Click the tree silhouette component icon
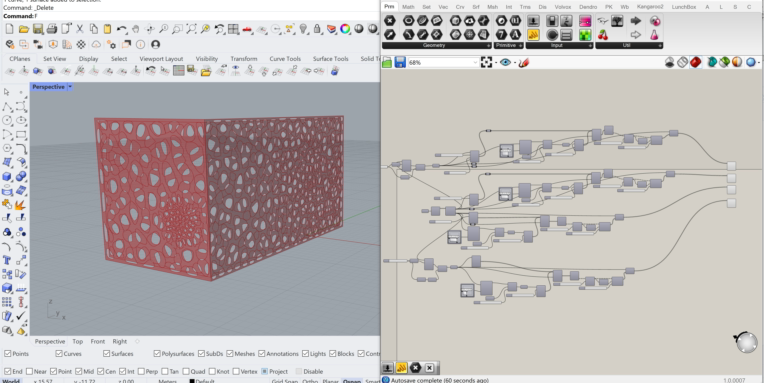 (617, 21)
